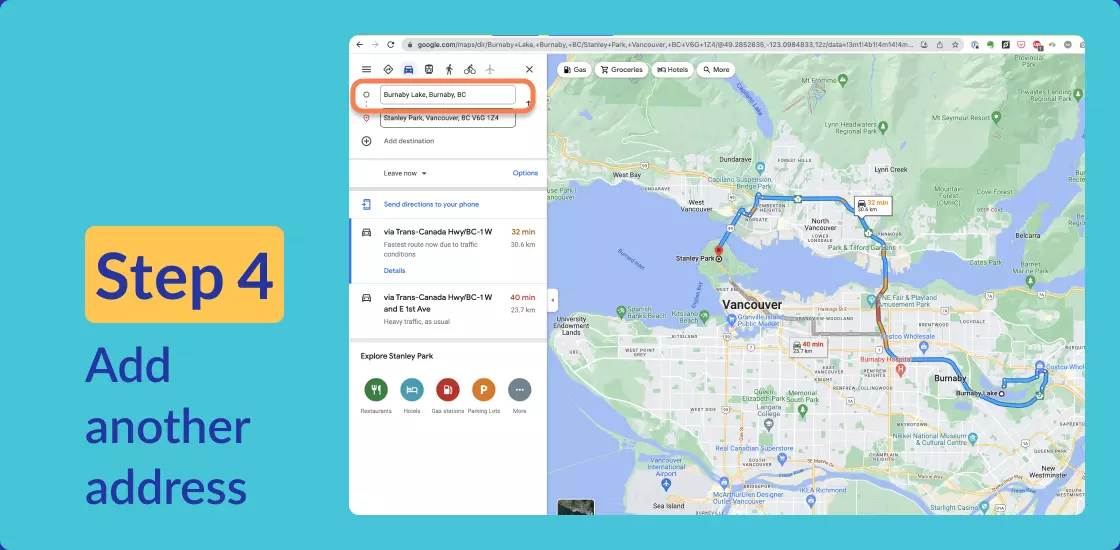Open the Pocket extension icon
The height and width of the screenshot is (550, 1120).
click(x=1021, y=44)
